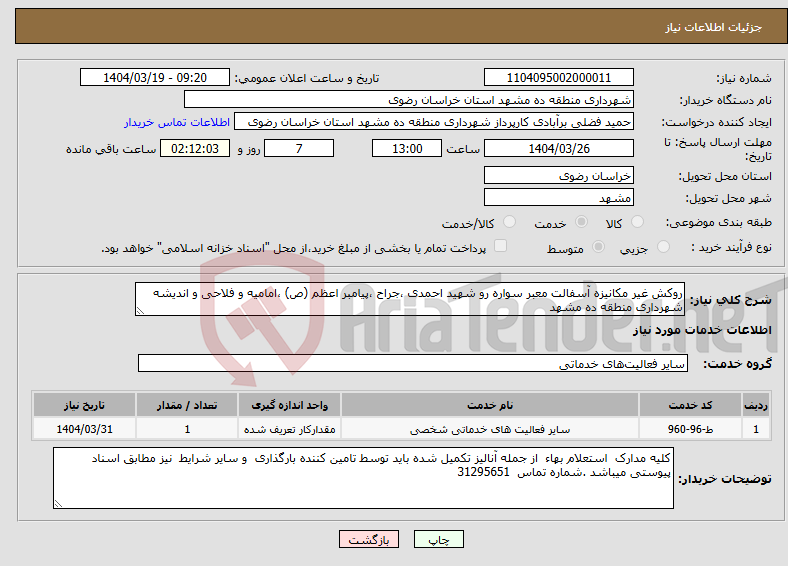Click service code cell ط-96-960
Viewport: 788px width, 566px height.
(x=690, y=429)
